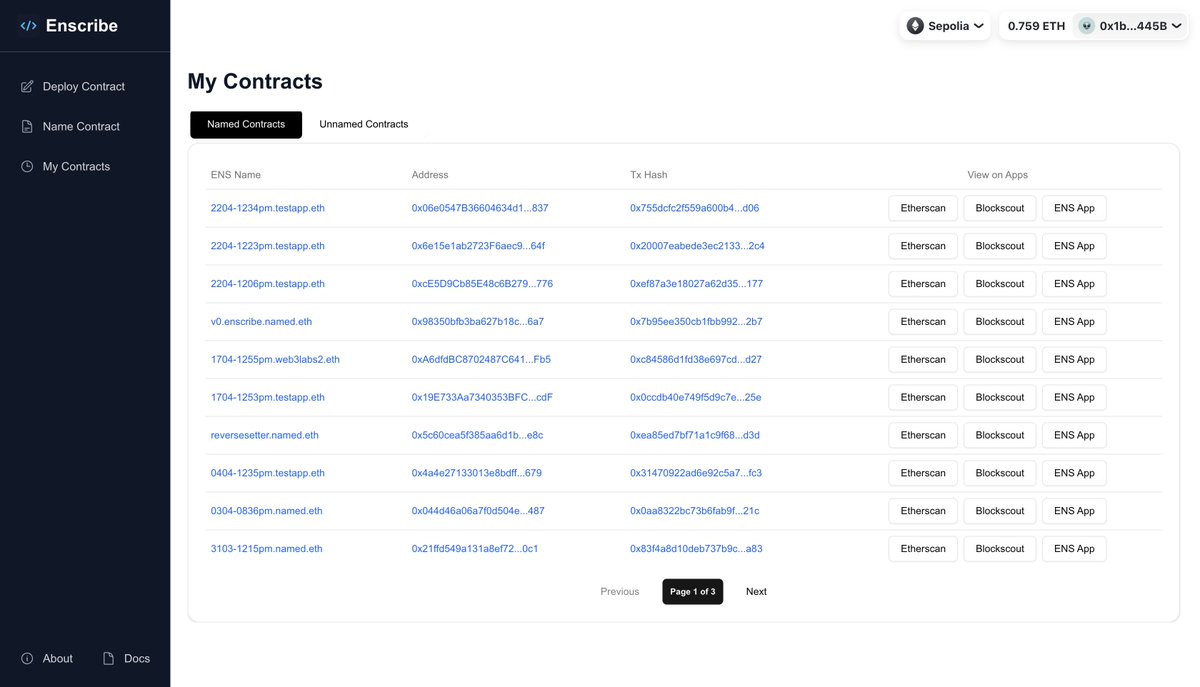Click the Deploy Contract pencil icon
Screen dimensions: 1200x687
coord(27,86)
